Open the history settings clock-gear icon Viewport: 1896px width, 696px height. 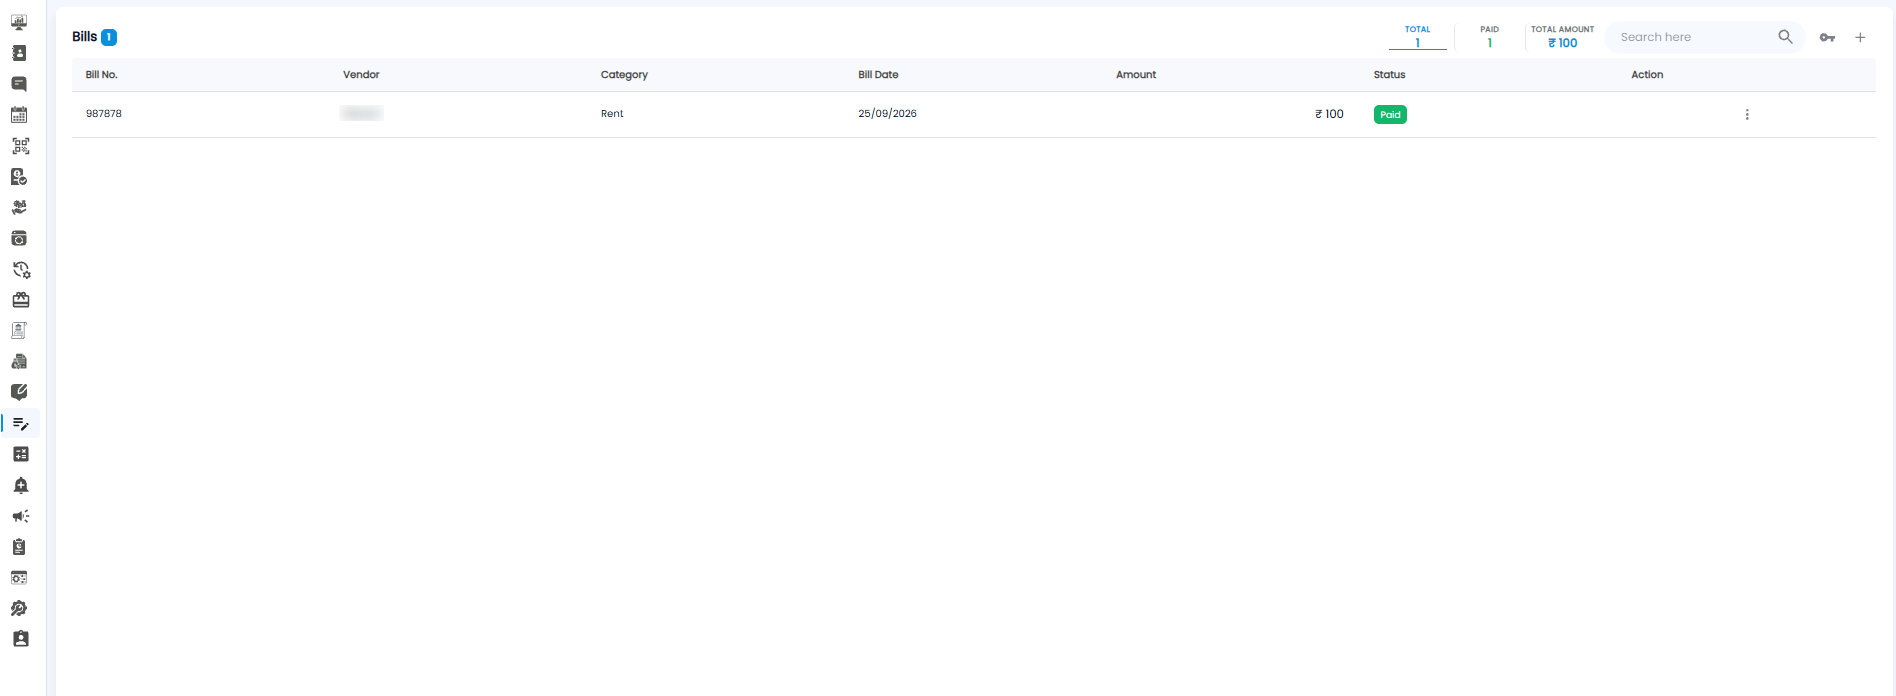click(21, 270)
